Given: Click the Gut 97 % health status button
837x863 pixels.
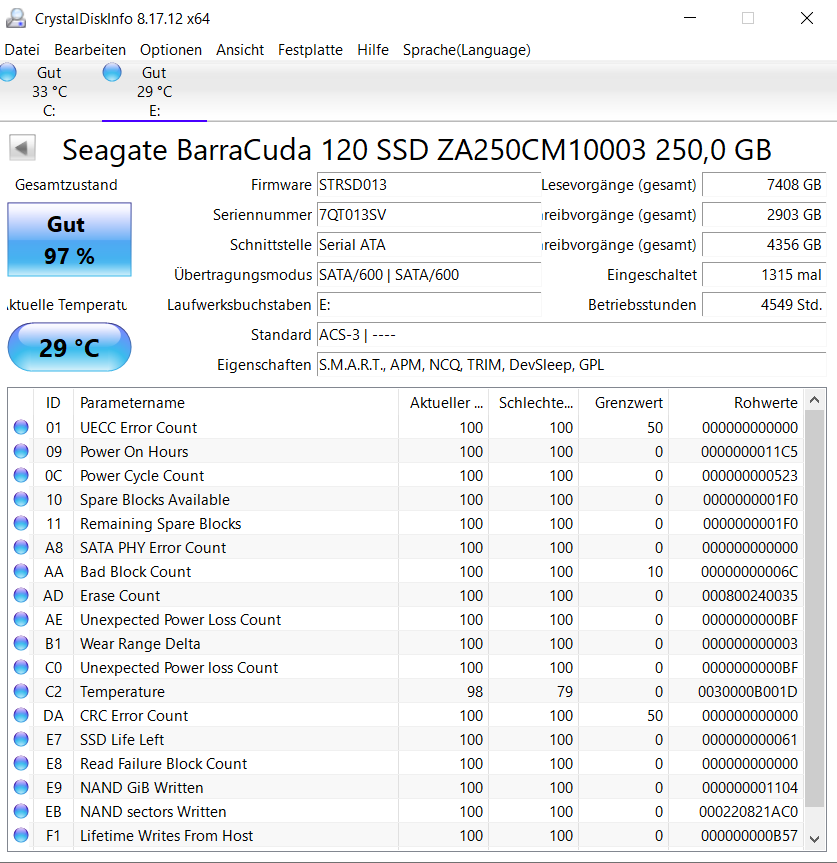Looking at the screenshot, I should (x=69, y=239).
